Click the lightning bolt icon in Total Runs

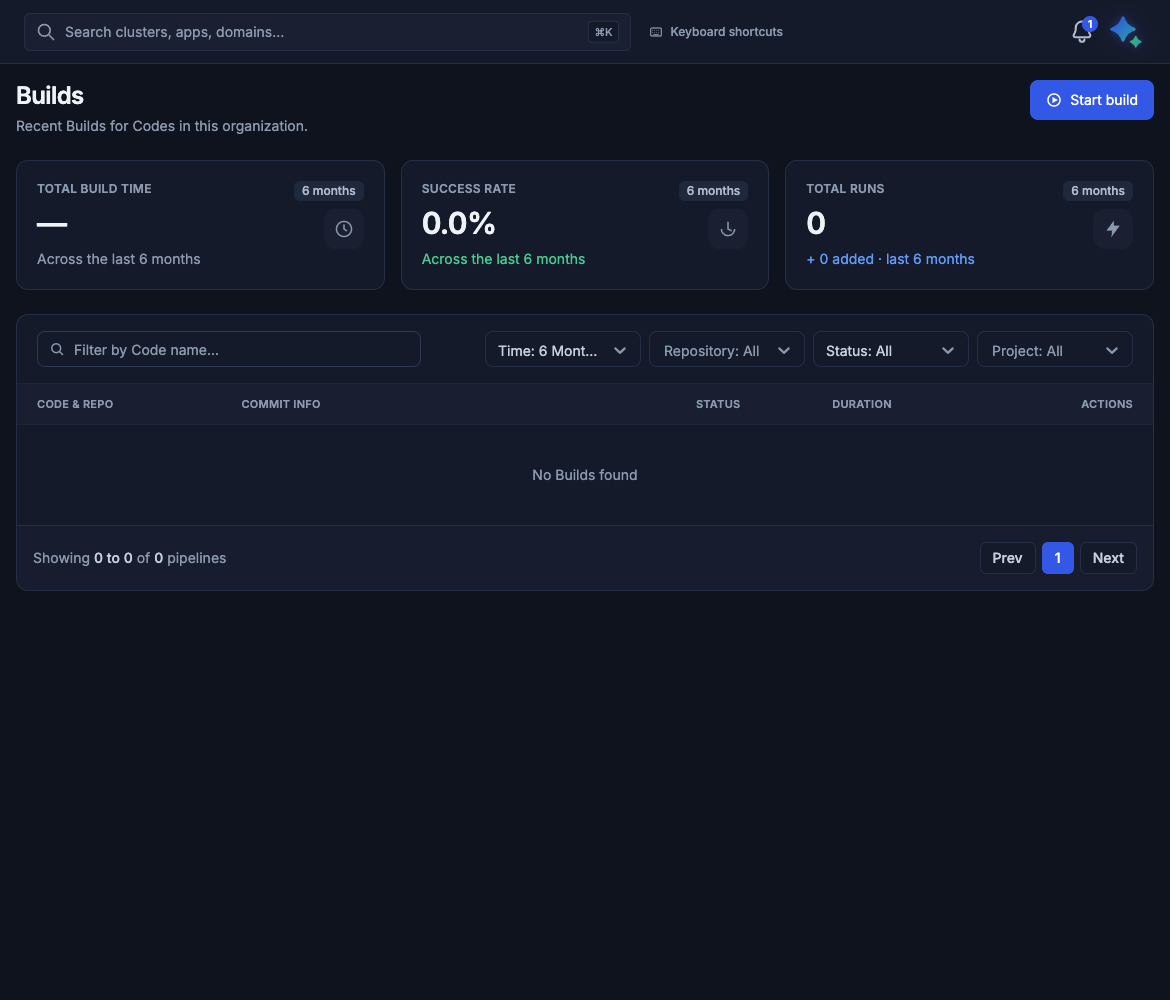click(x=1113, y=229)
